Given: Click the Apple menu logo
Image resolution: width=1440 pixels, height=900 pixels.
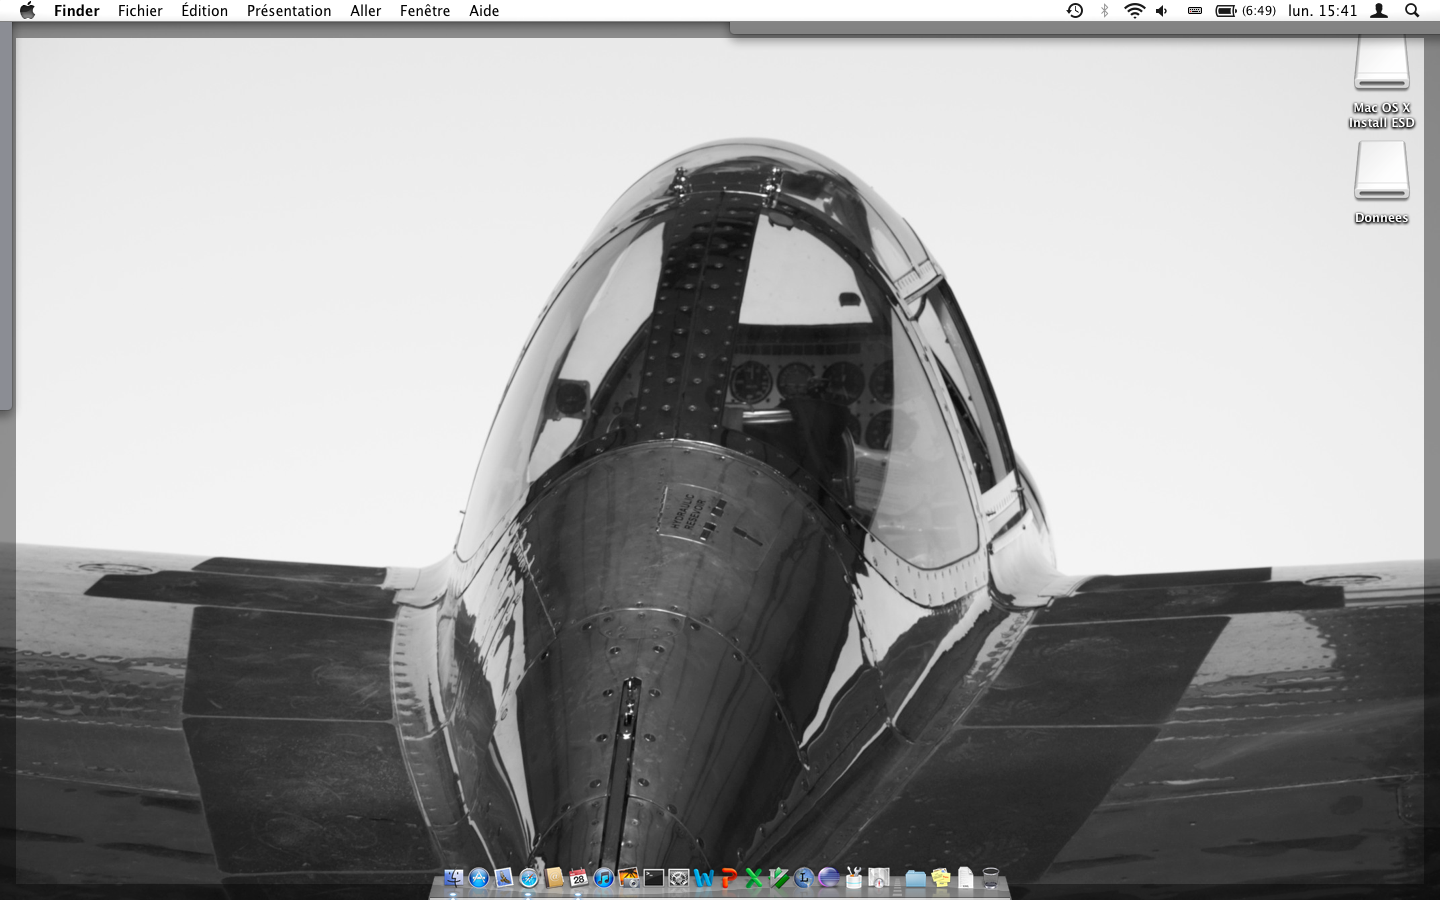Looking at the screenshot, I should 27,11.
